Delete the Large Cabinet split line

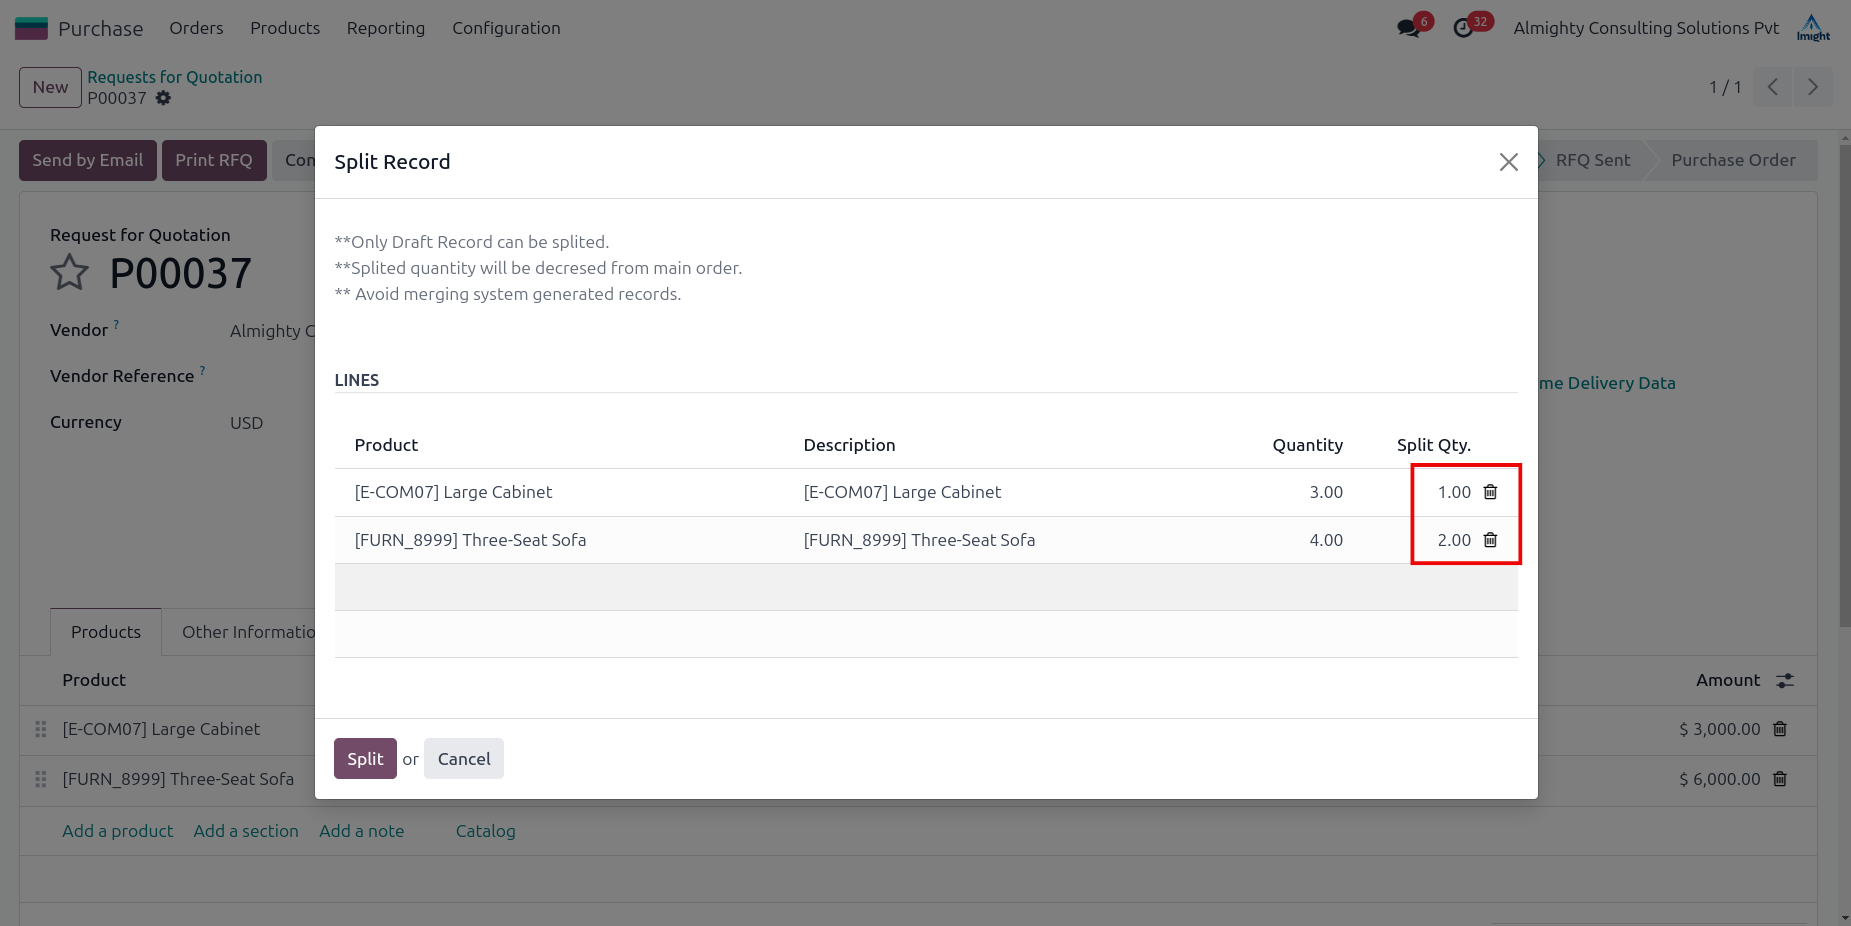(1490, 492)
